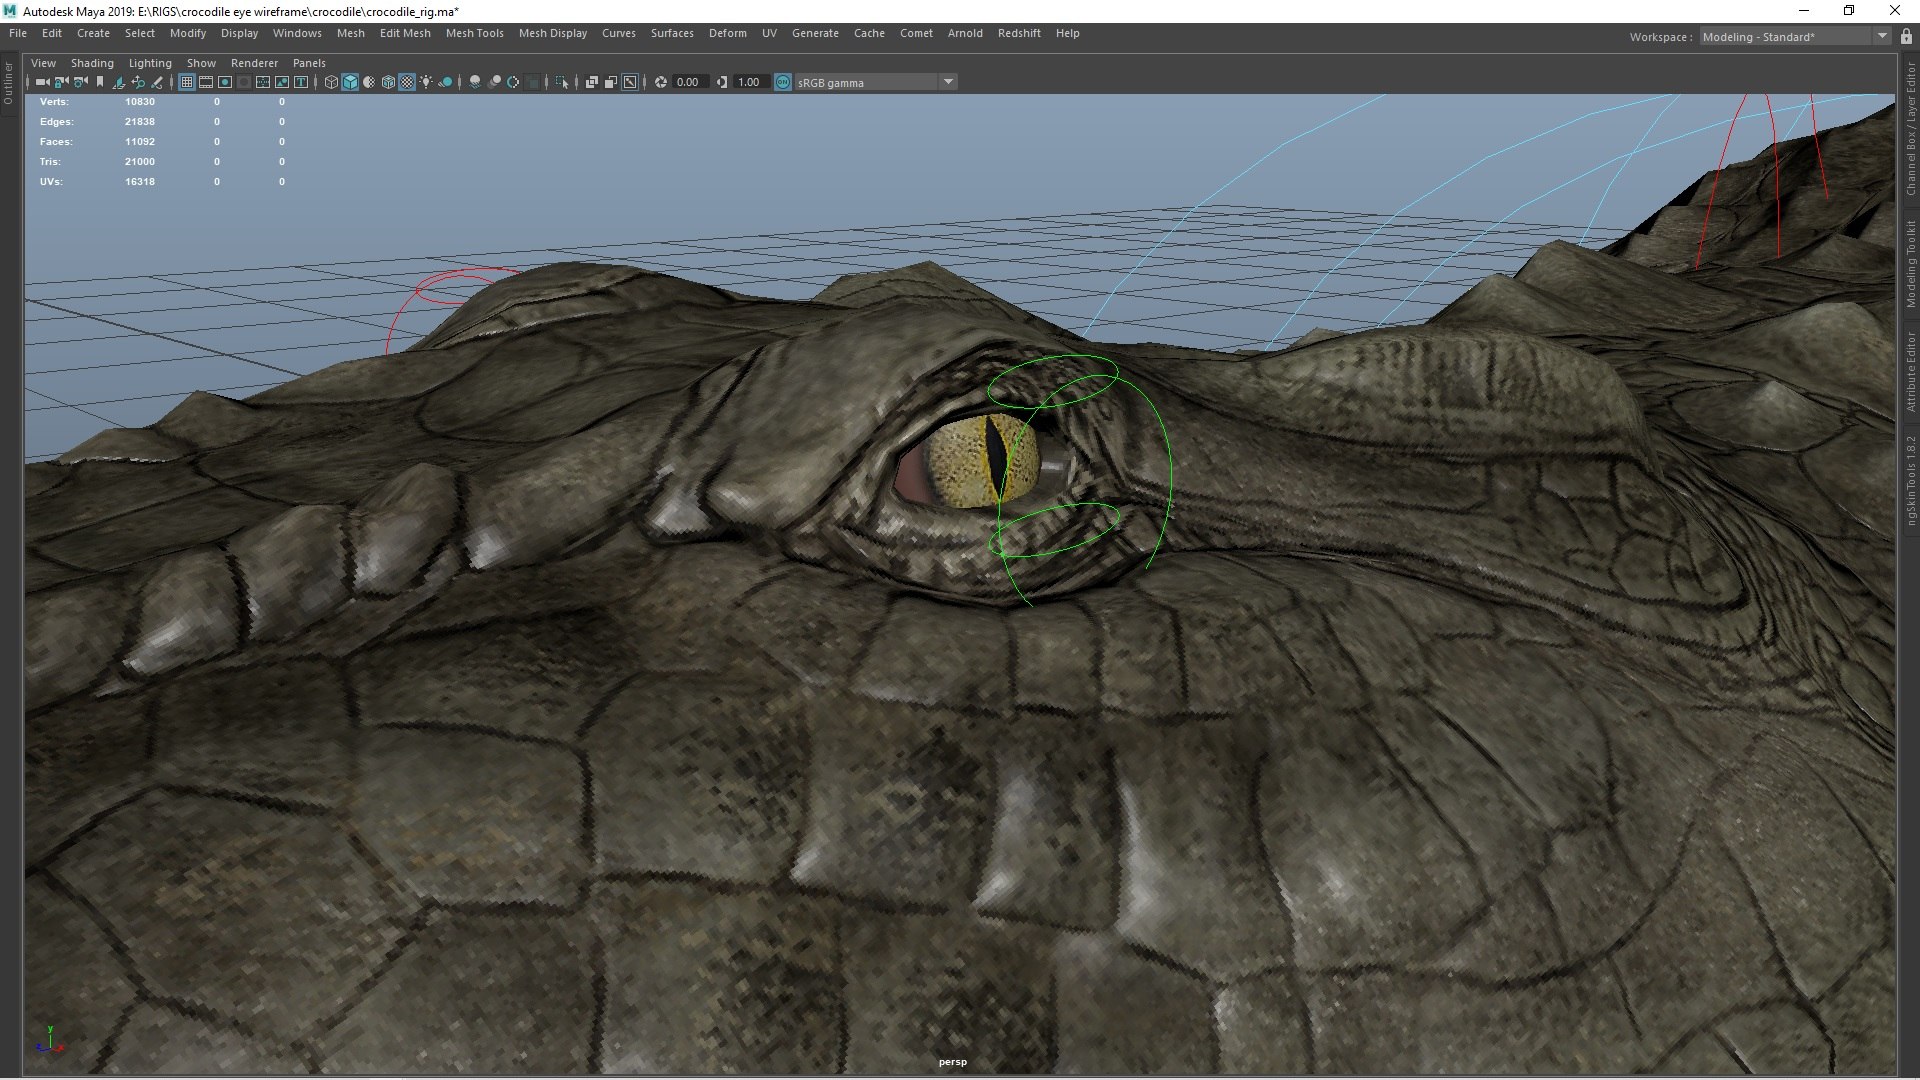Screen dimensions: 1920x1080
Task: Click the Isolate Select icon
Action: [x=561, y=82]
